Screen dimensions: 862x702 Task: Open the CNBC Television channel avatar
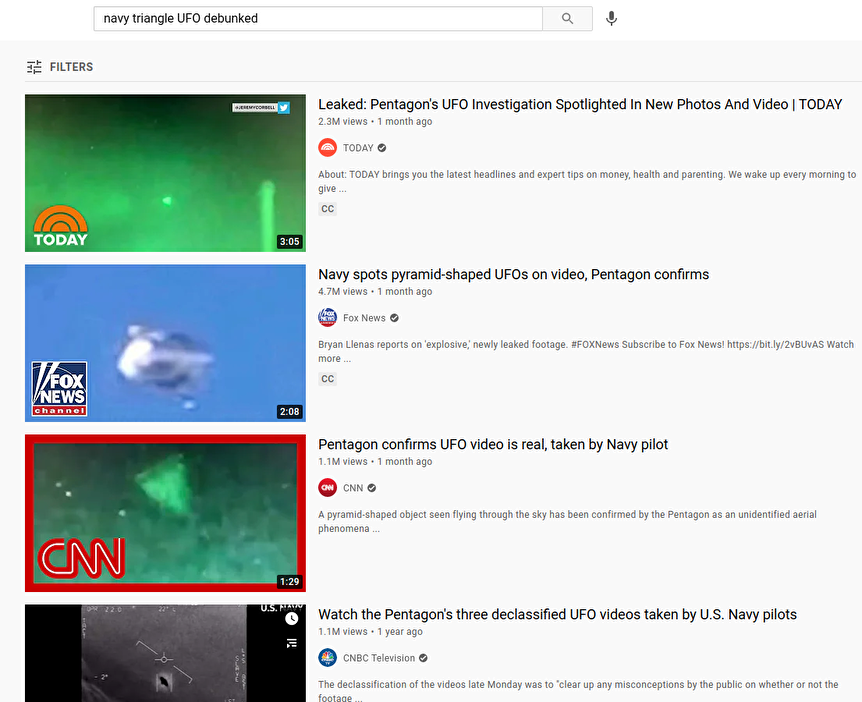328,658
